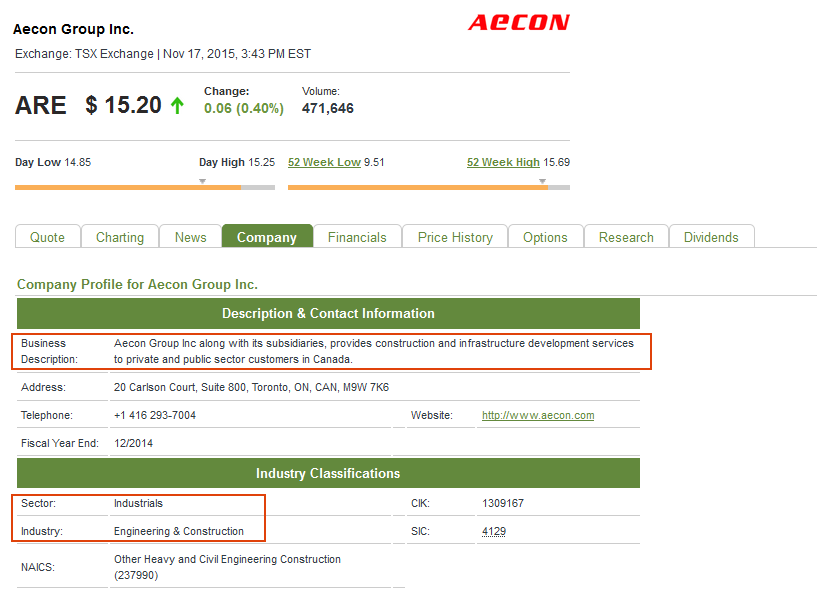817x593 pixels.
Task: Click the CIK number 1309167
Action: [503, 503]
